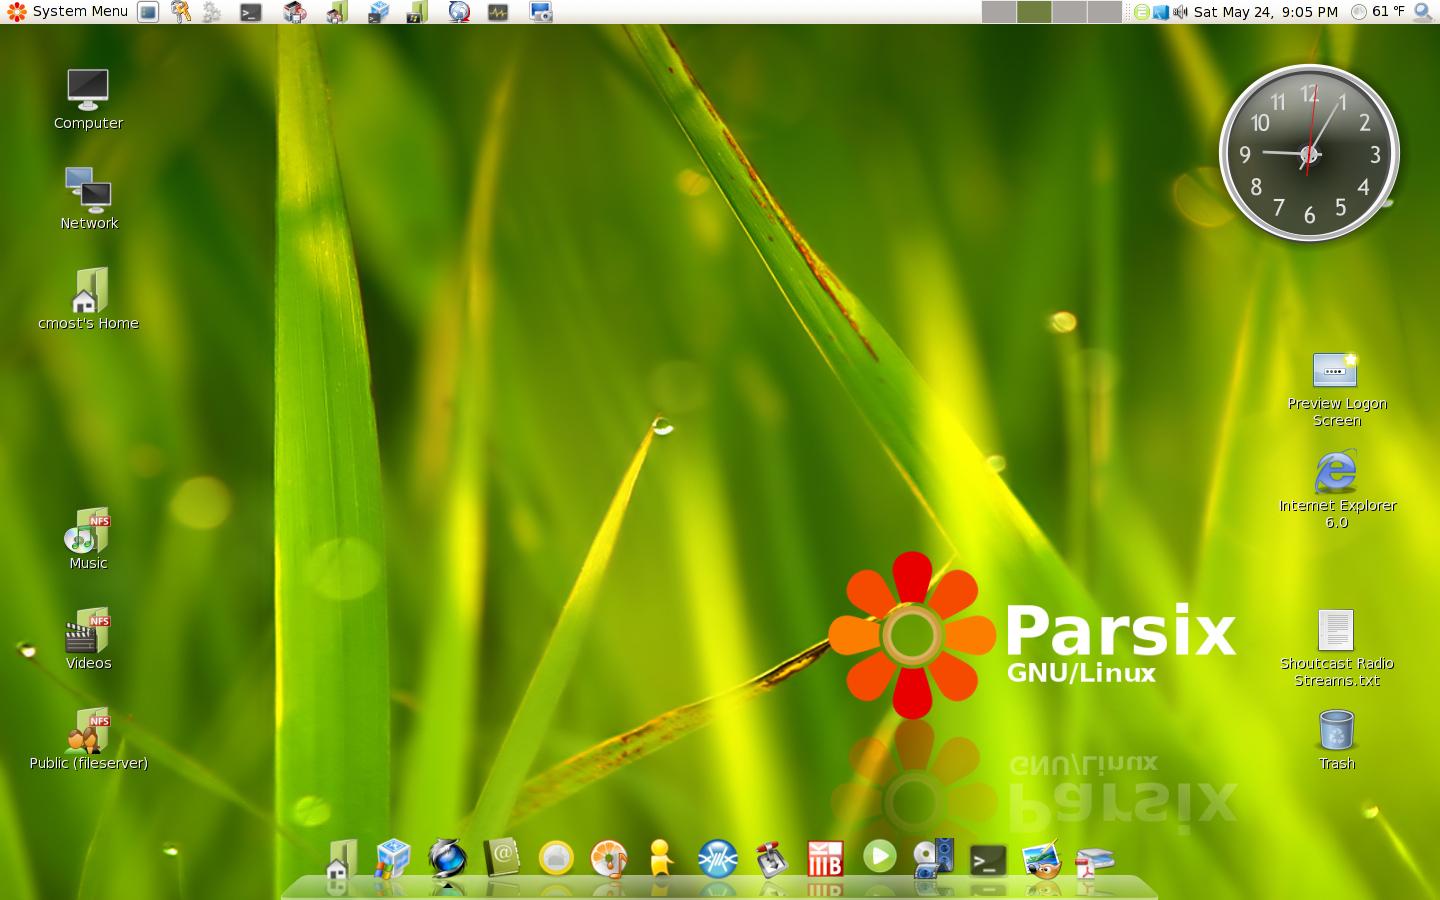Screen dimensions: 1440x900
Task: Click the date and time Sat May 24
Action: click(x=1266, y=12)
